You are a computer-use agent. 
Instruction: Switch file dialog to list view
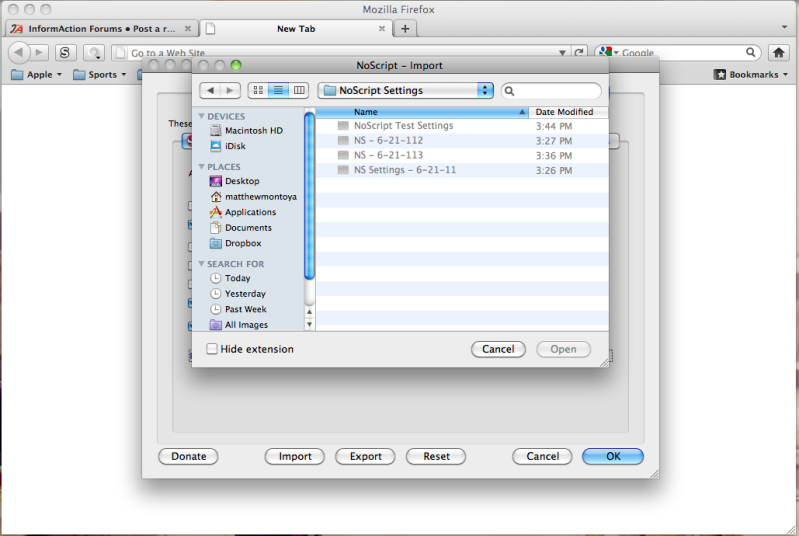click(x=278, y=91)
